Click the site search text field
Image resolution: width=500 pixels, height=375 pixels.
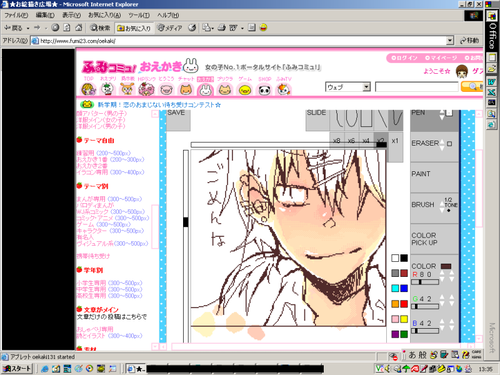(417, 87)
